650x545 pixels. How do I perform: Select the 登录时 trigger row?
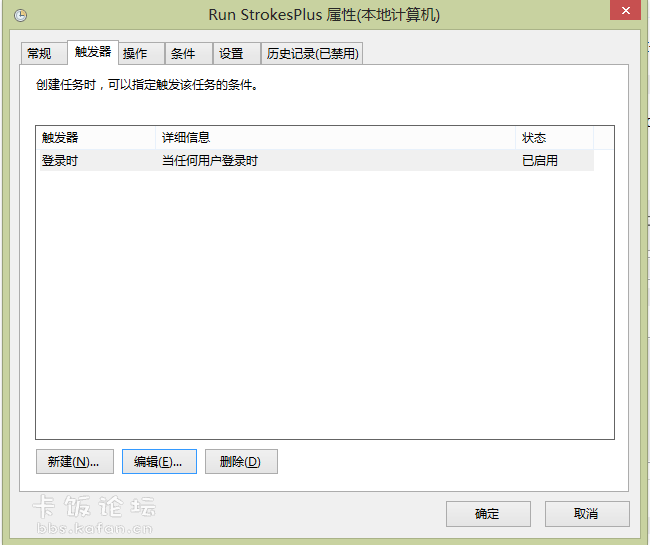pyautogui.click(x=317, y=160)
